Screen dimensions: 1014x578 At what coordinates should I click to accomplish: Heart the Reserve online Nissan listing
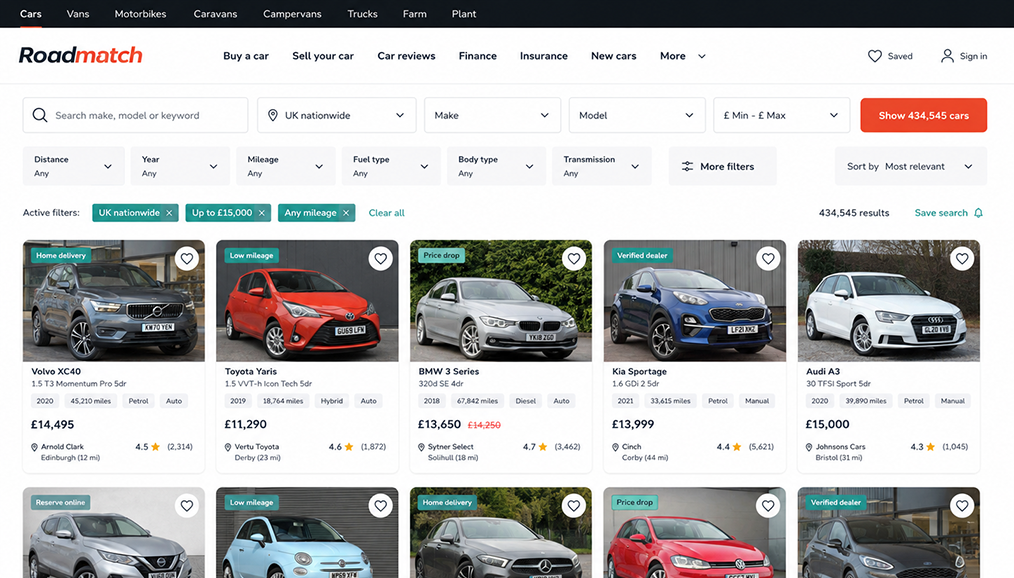(x=186, y=506)
